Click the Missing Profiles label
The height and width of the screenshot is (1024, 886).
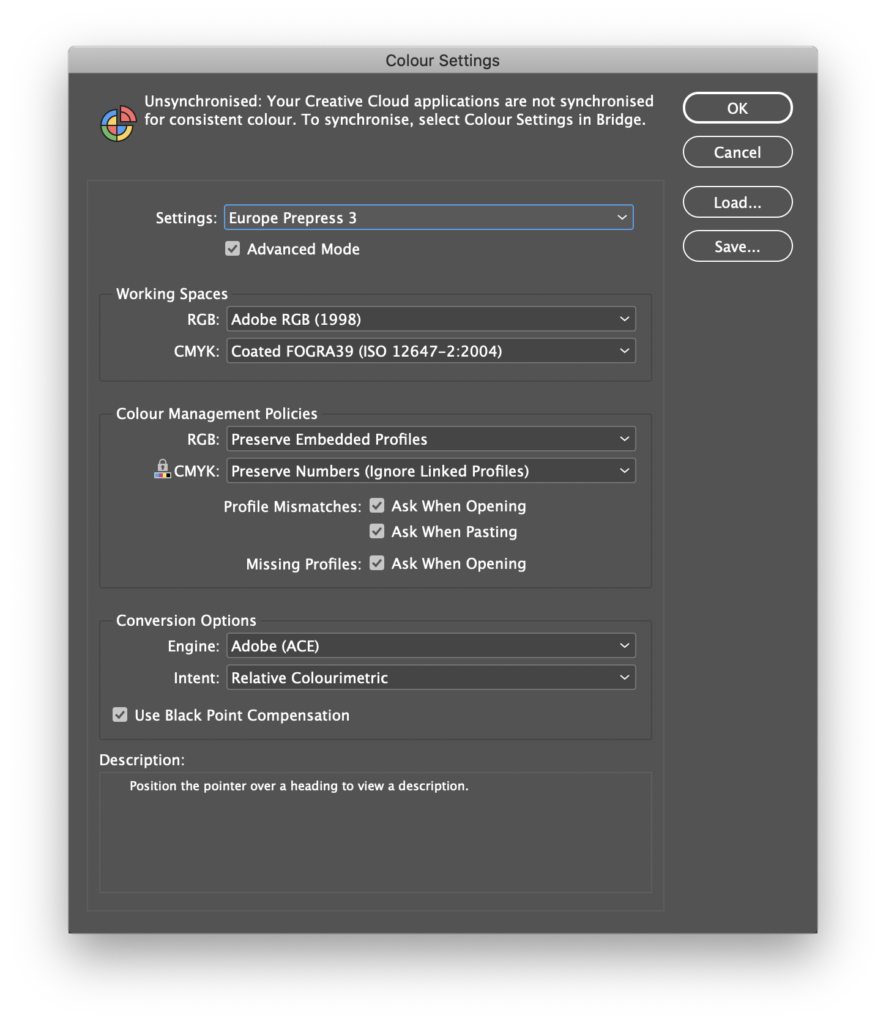pyautogui.click(x=304, y=564)
